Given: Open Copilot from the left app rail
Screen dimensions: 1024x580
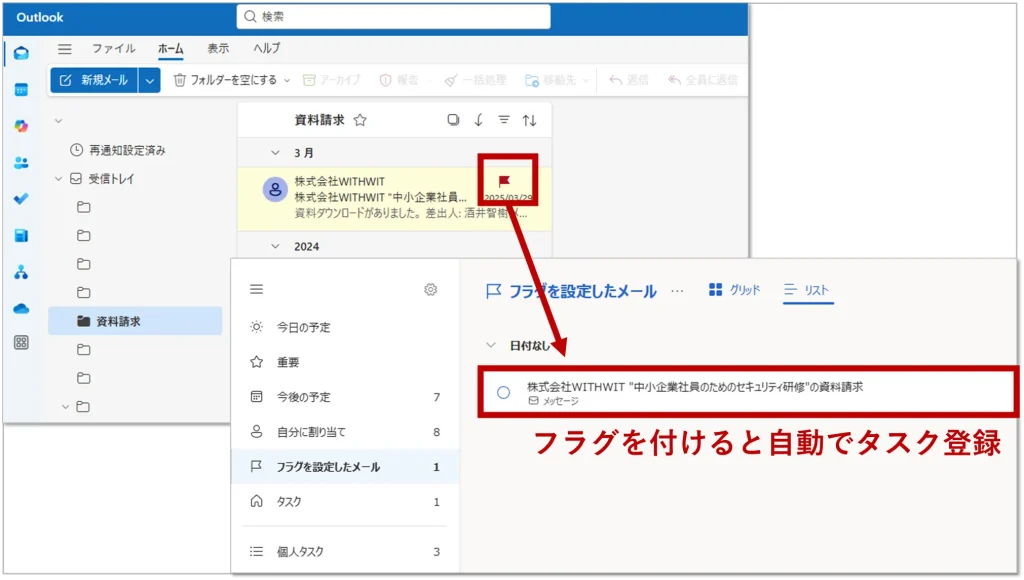Looking at the screenshot, I should 21,126.
